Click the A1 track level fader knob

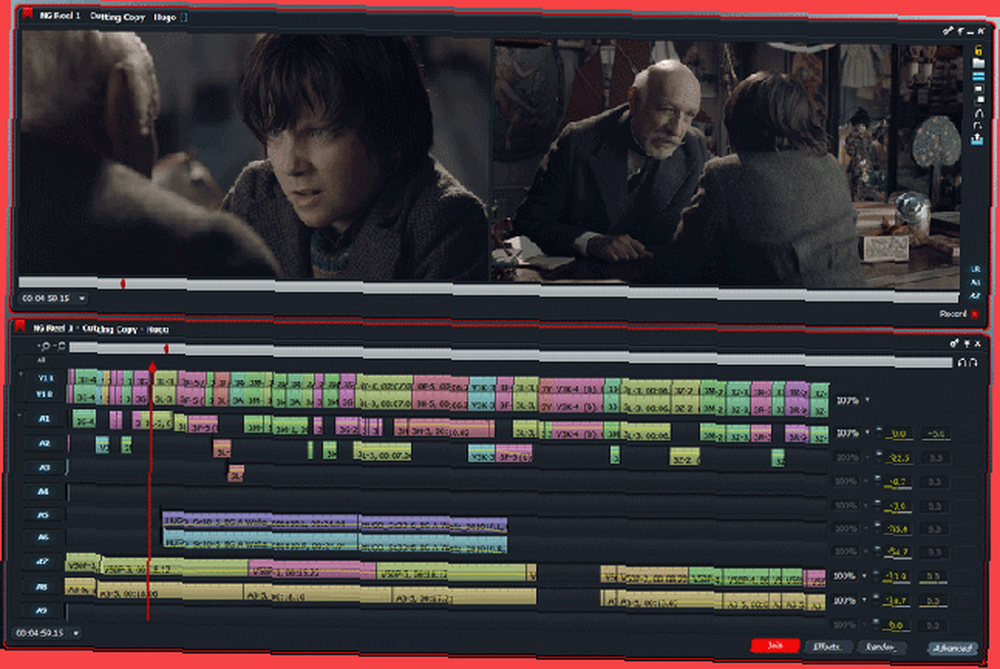879,431
